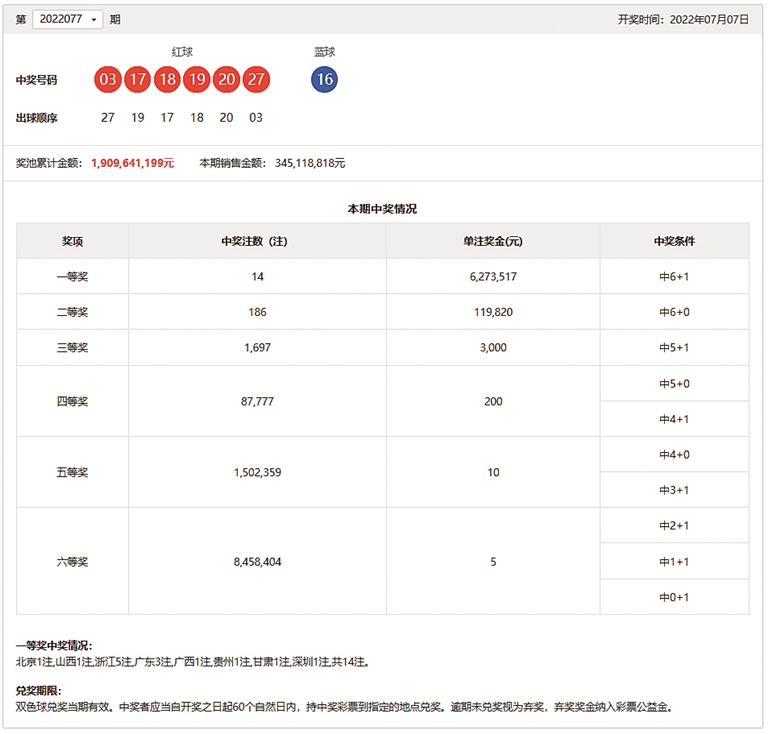Viewport: 768px width, 734px height.
Task: Click the draw date 2022年07月07日
Action: pyautogui.click(x=708, y=19)
